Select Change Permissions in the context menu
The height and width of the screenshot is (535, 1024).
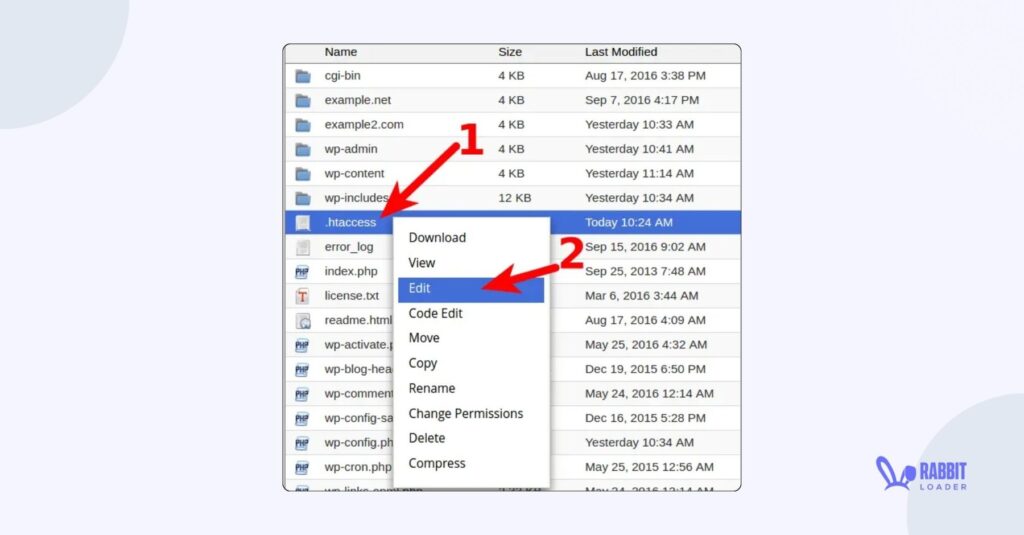click(466, 413)
